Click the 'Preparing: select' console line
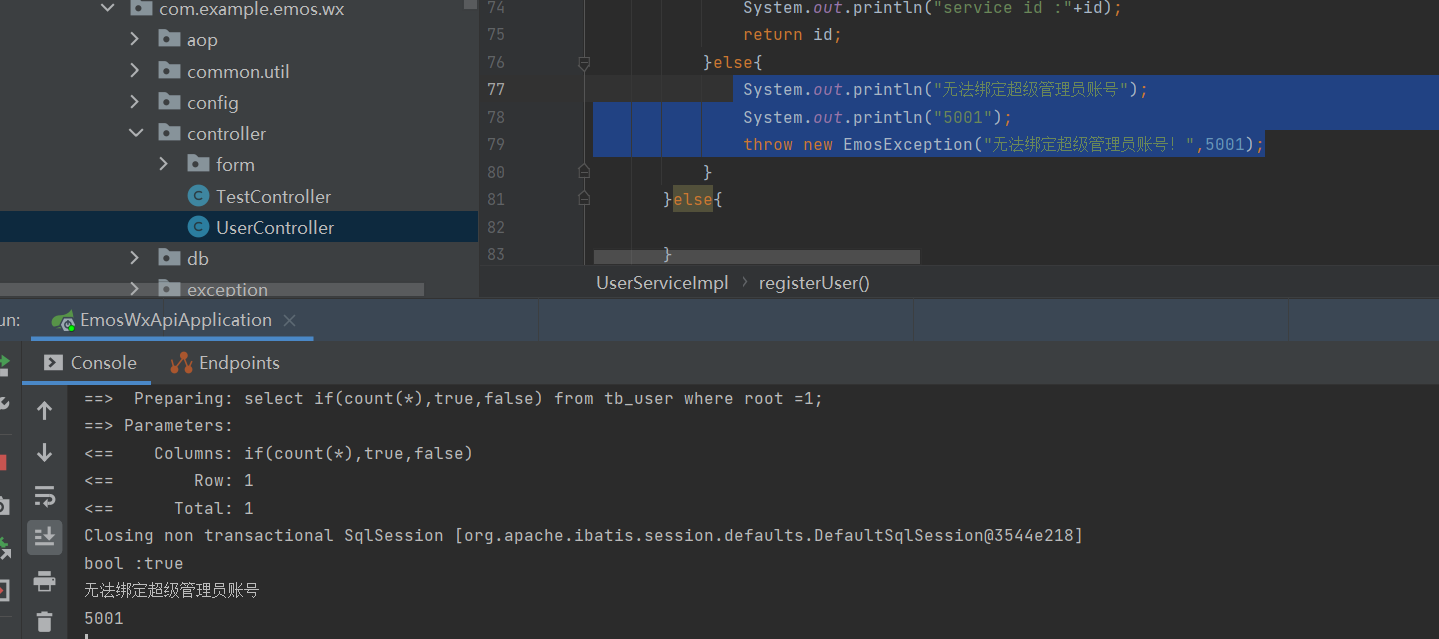This screenshot has width=1439, height=639. (453, 399)
